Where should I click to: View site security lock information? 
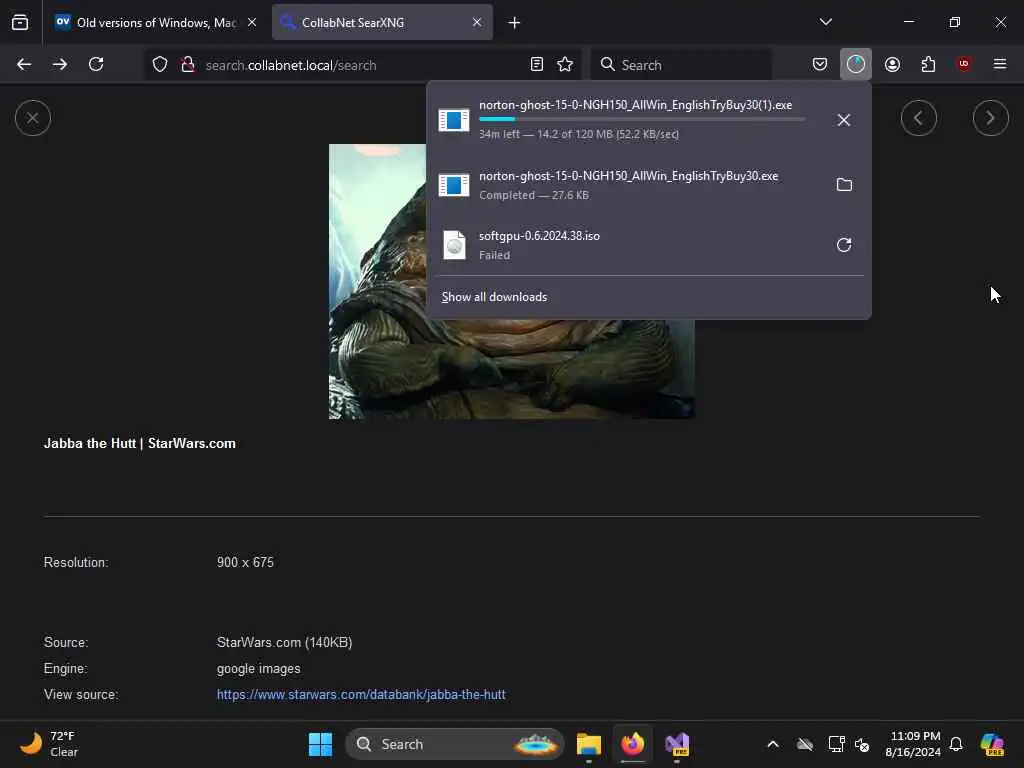tap(188, 64)
